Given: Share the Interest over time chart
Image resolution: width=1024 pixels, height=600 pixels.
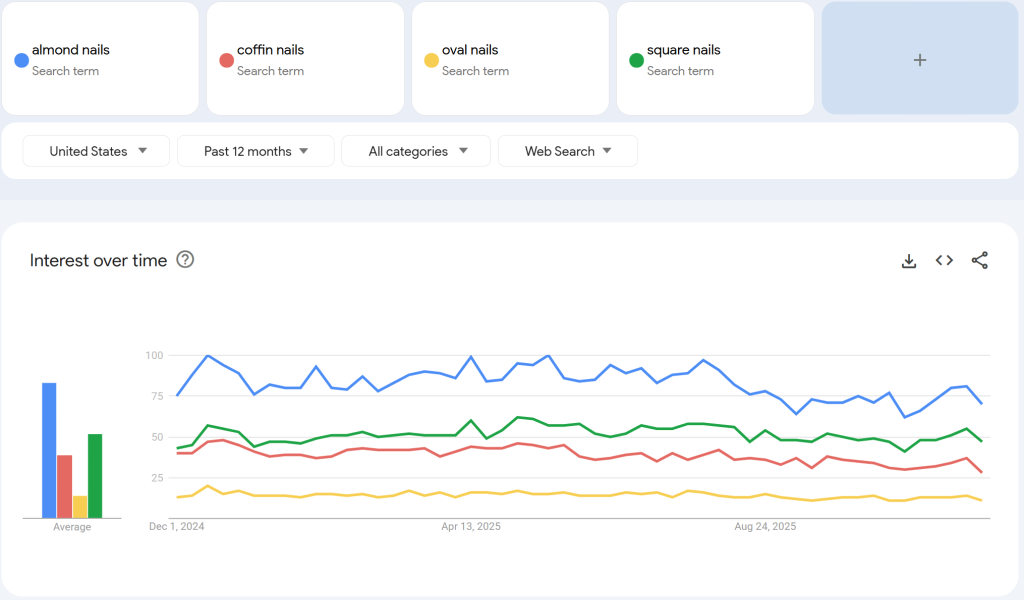Looking at the screenshot, I should 980,260.
